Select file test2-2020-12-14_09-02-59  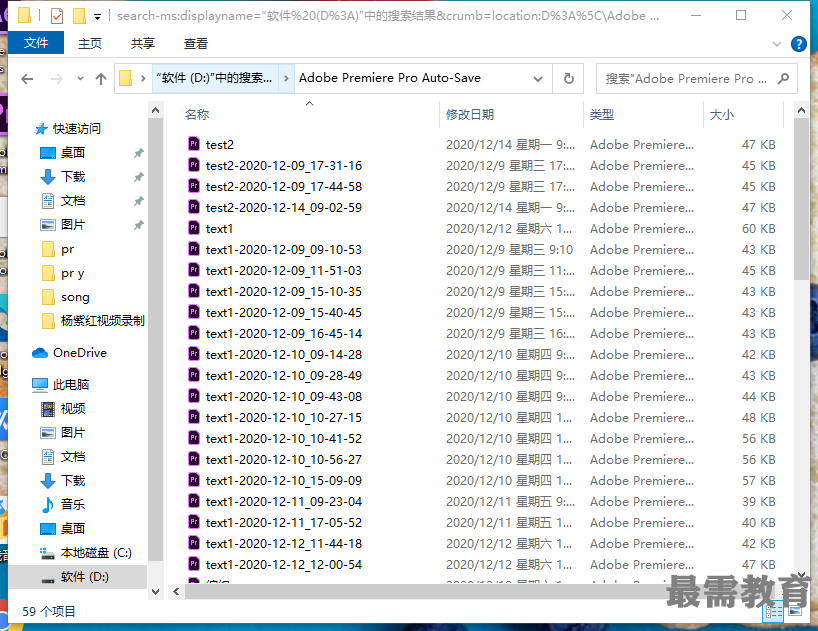[283, 208]
